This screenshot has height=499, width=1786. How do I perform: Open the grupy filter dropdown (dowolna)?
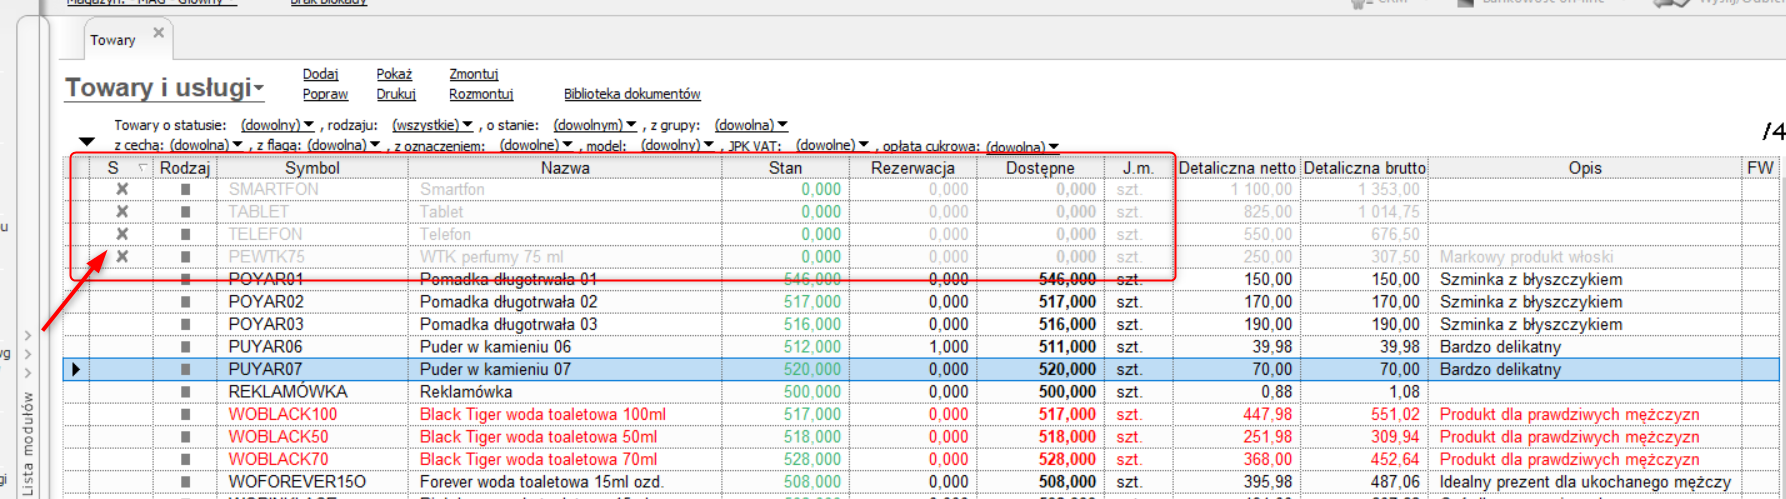[x=751, y=125]
